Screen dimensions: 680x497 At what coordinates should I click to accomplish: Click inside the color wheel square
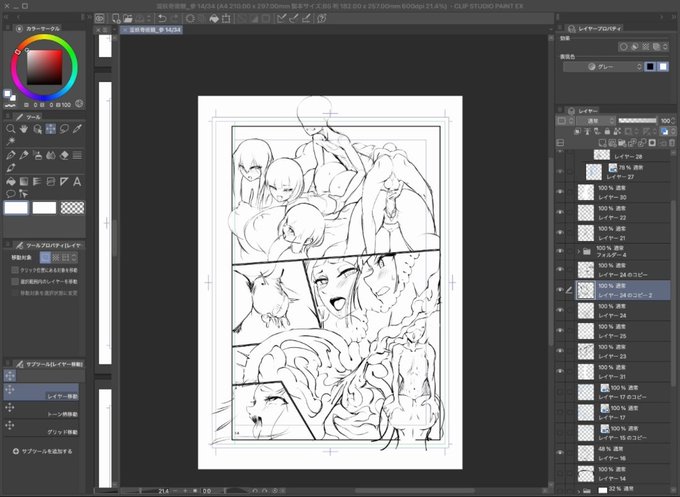point(45,67)
